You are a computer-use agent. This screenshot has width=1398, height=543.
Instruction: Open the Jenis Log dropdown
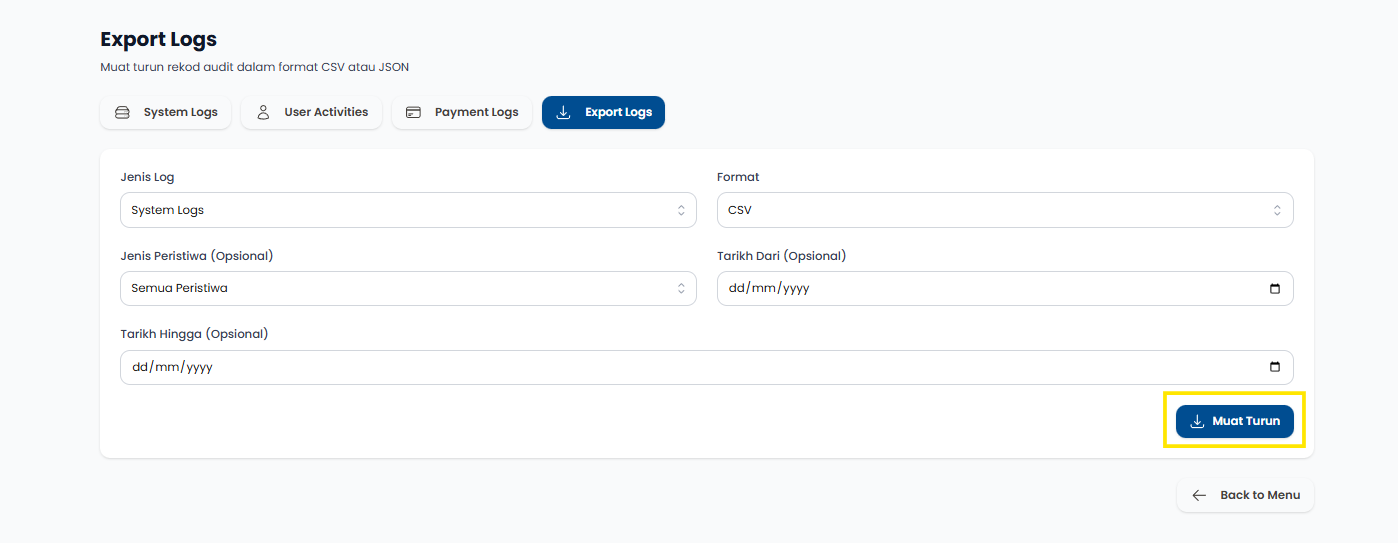tap(408, 211)
